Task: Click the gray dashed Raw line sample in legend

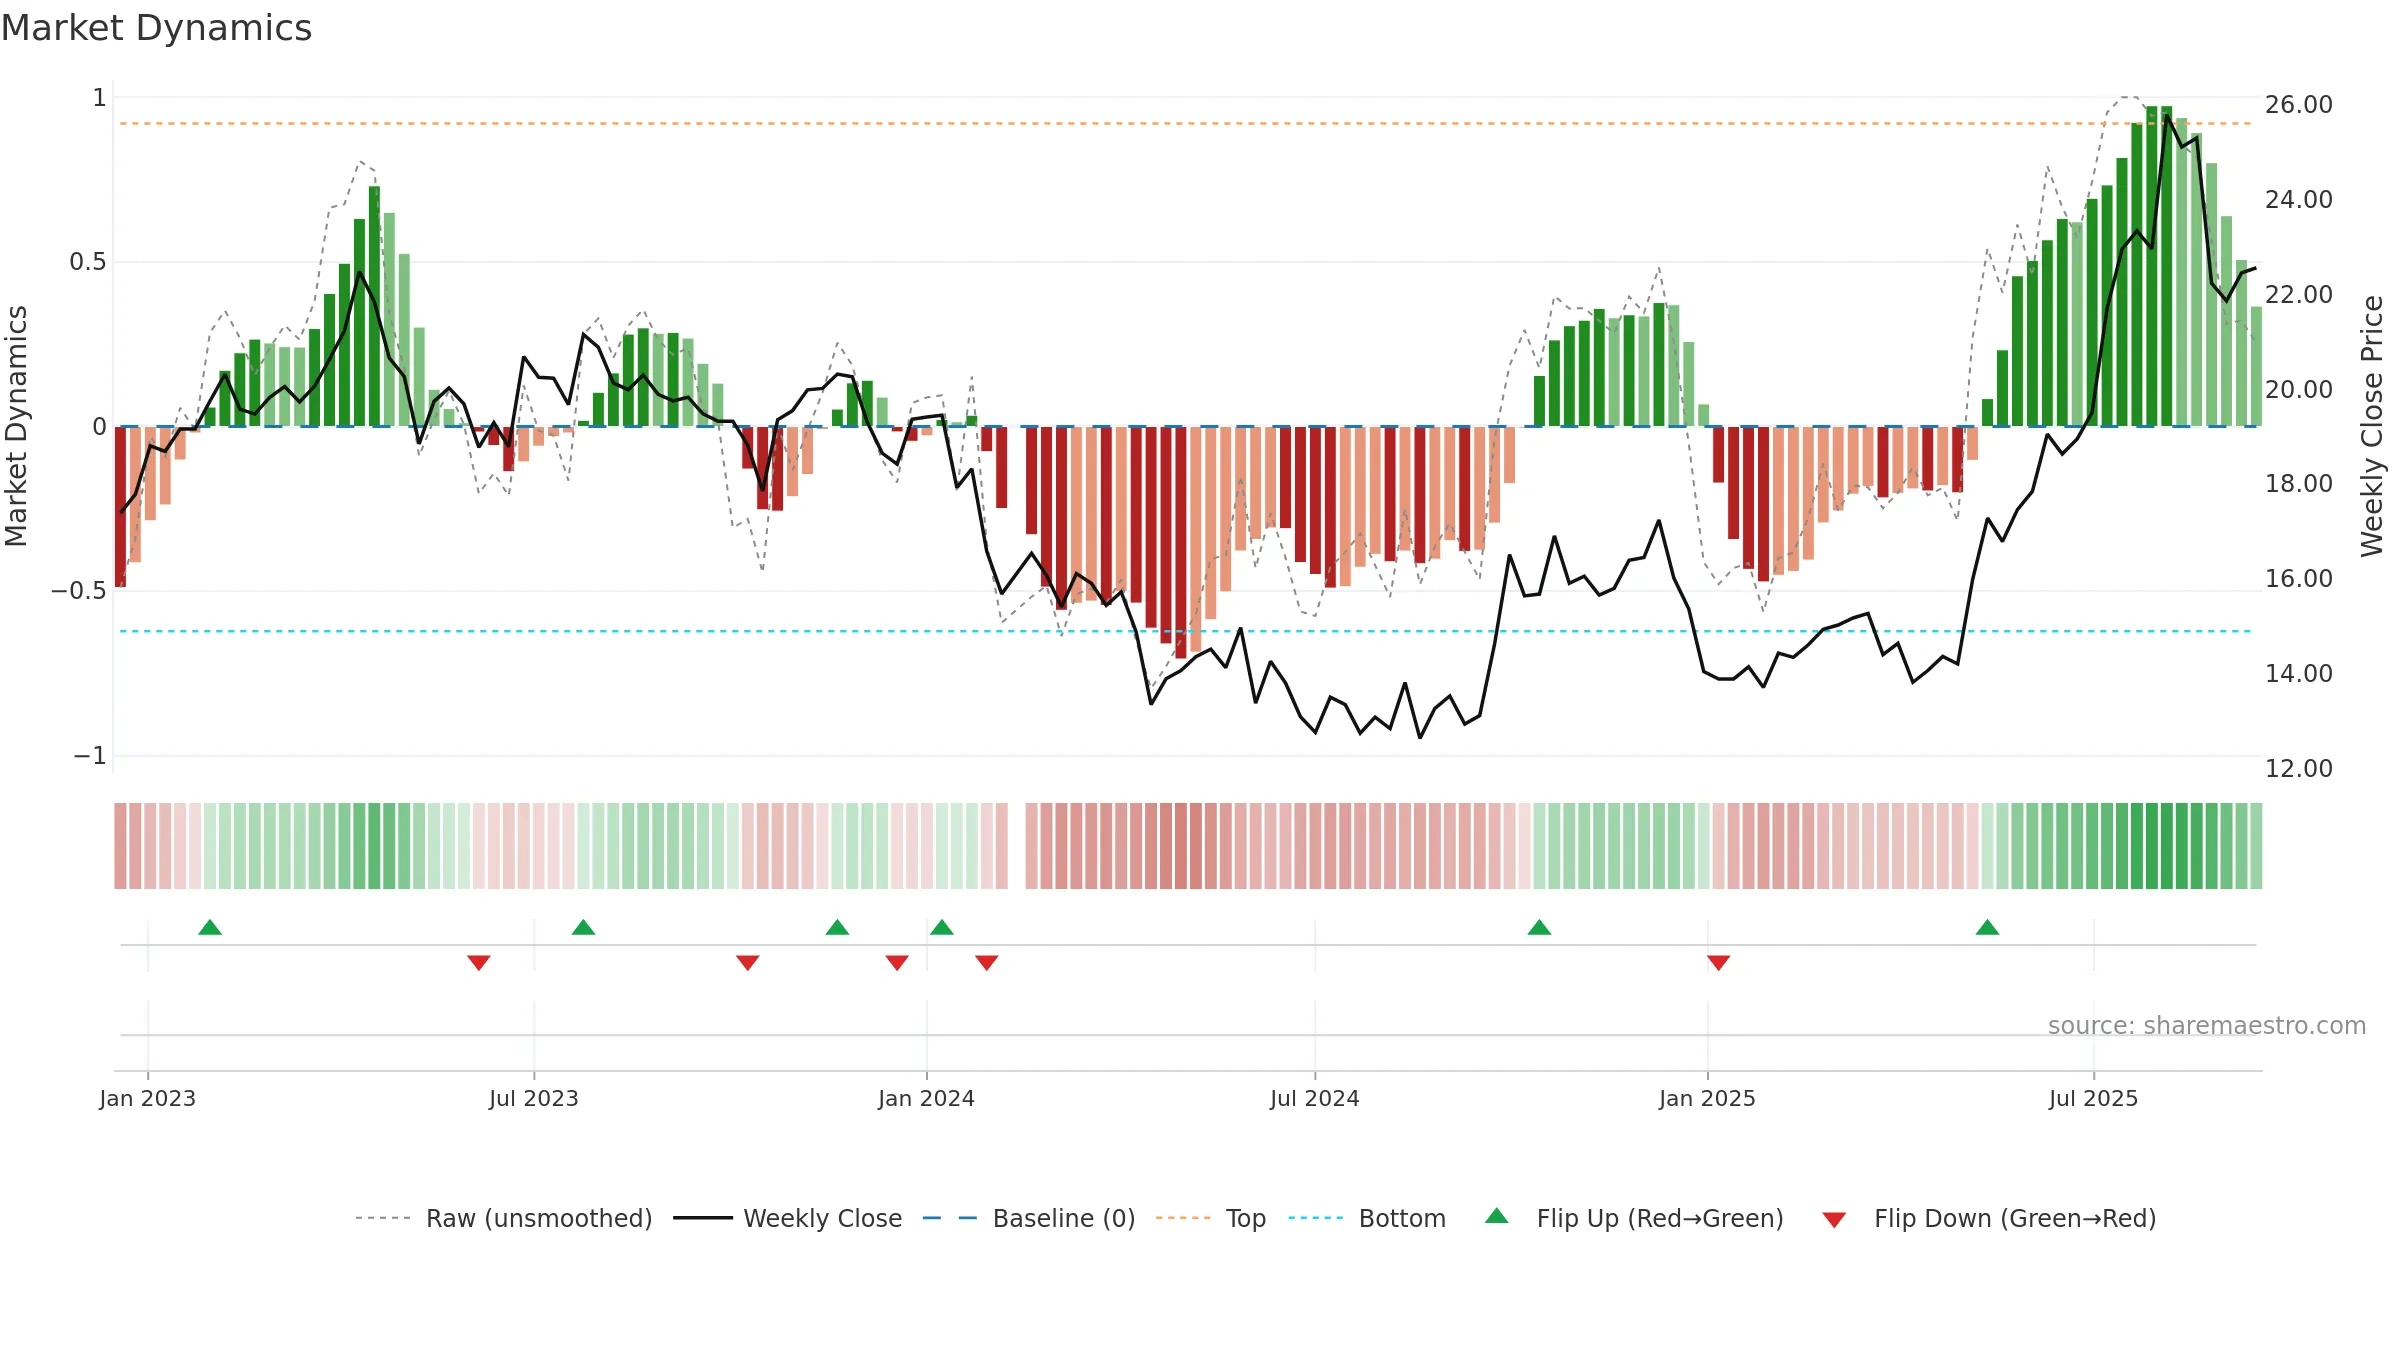Action: 383,1218
